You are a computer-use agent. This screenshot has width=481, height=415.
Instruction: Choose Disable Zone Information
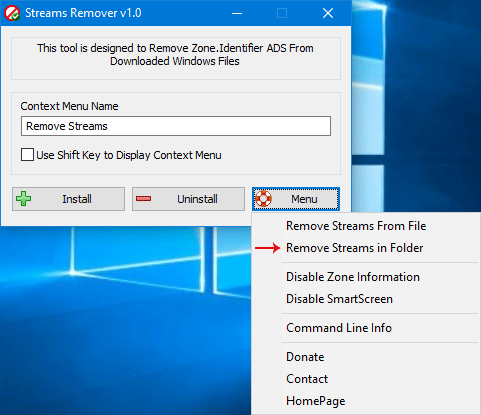(353, 277)
